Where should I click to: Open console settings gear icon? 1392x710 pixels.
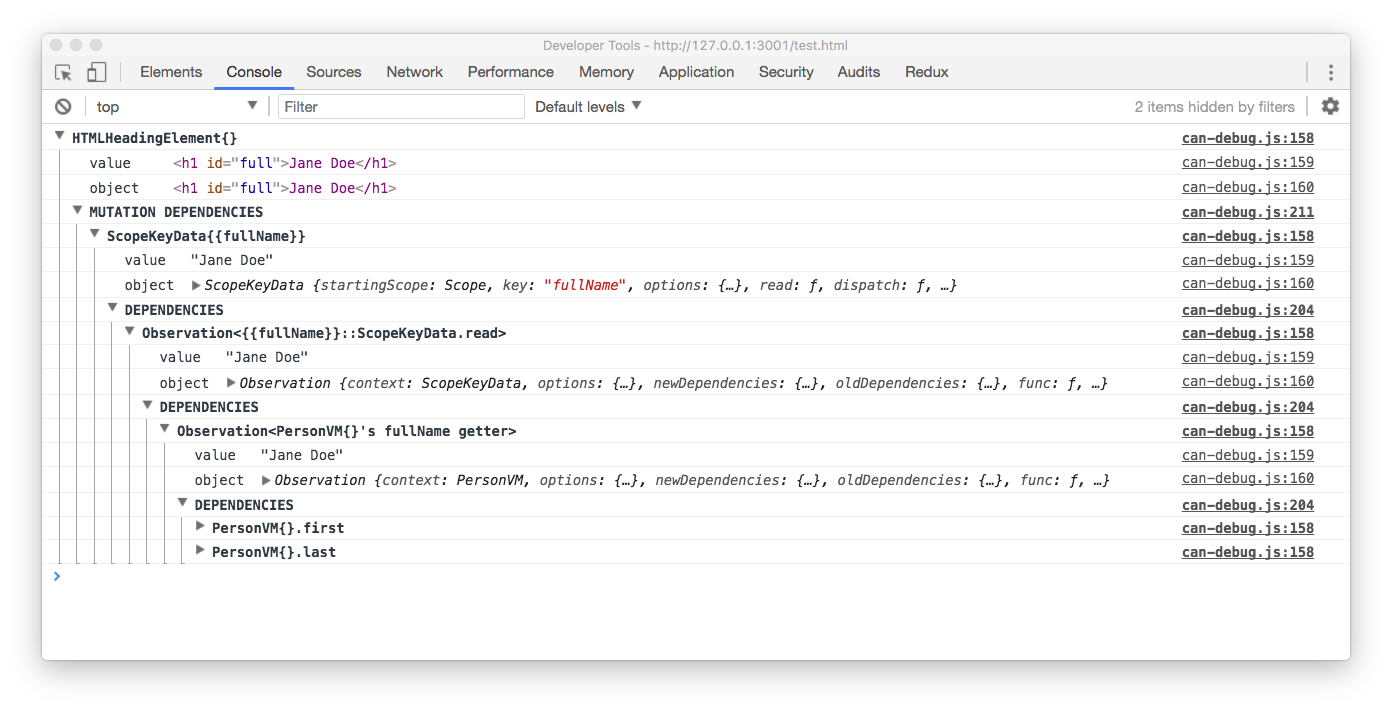coord(1330,106)
